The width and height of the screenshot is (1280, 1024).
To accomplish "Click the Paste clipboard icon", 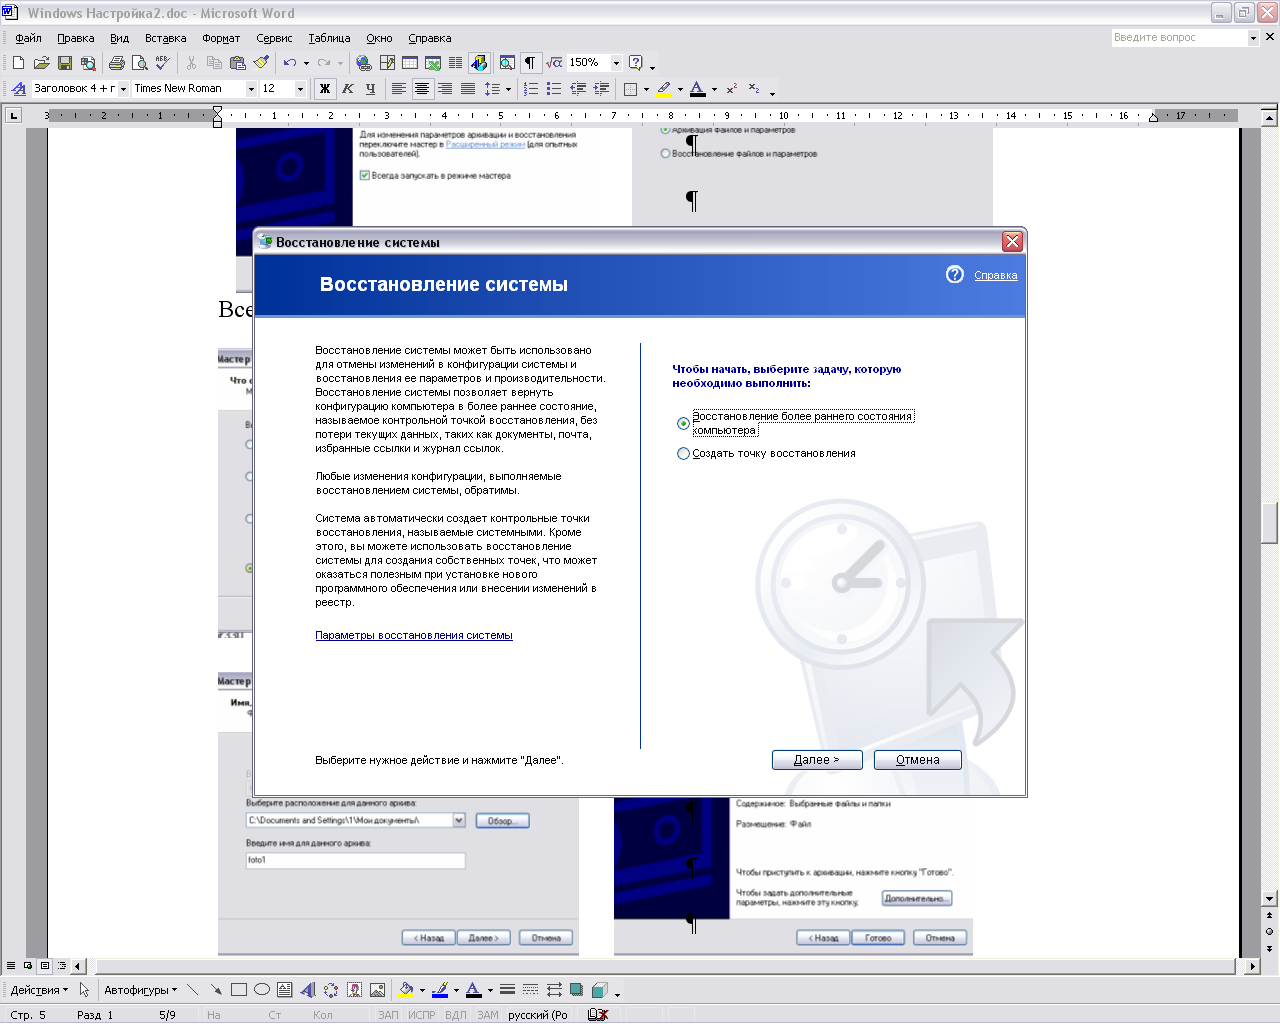I will [x=237, y=63].
